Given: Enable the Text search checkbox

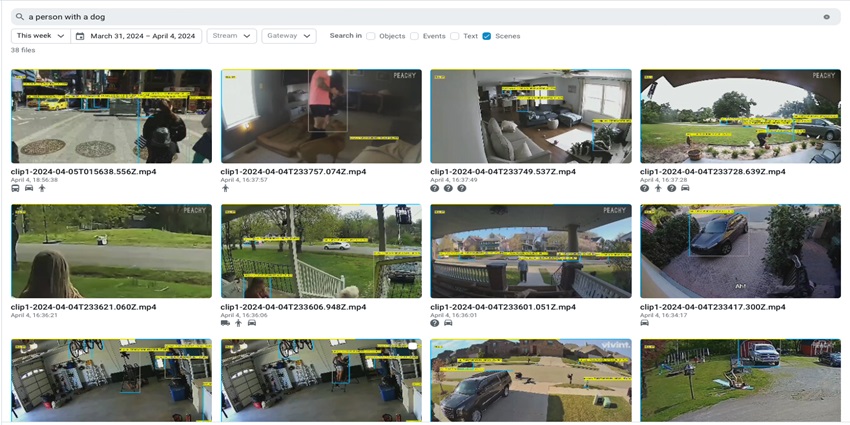Looking at the screenshot, I should (454, 36).
